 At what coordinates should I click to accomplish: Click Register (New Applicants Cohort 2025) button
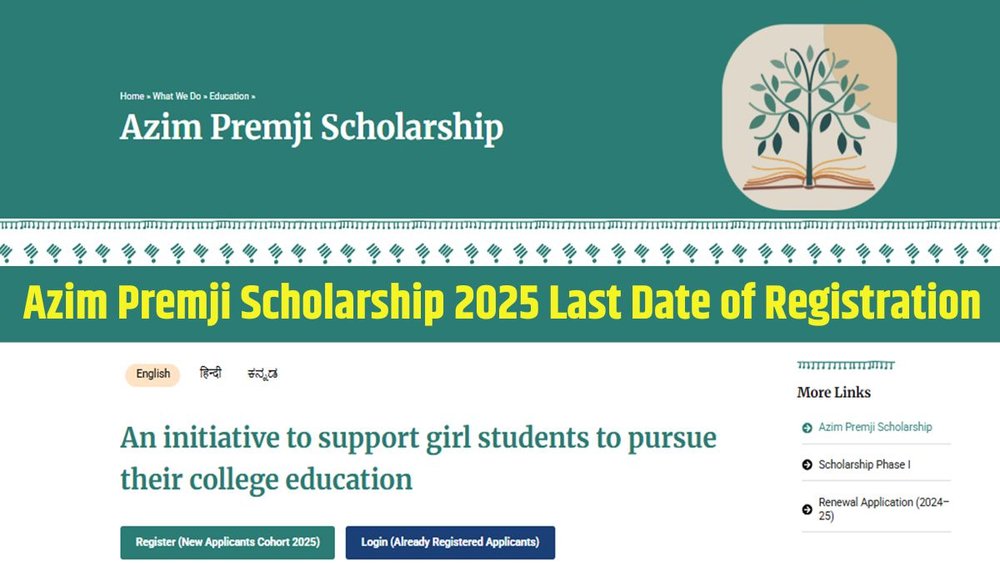228,543
